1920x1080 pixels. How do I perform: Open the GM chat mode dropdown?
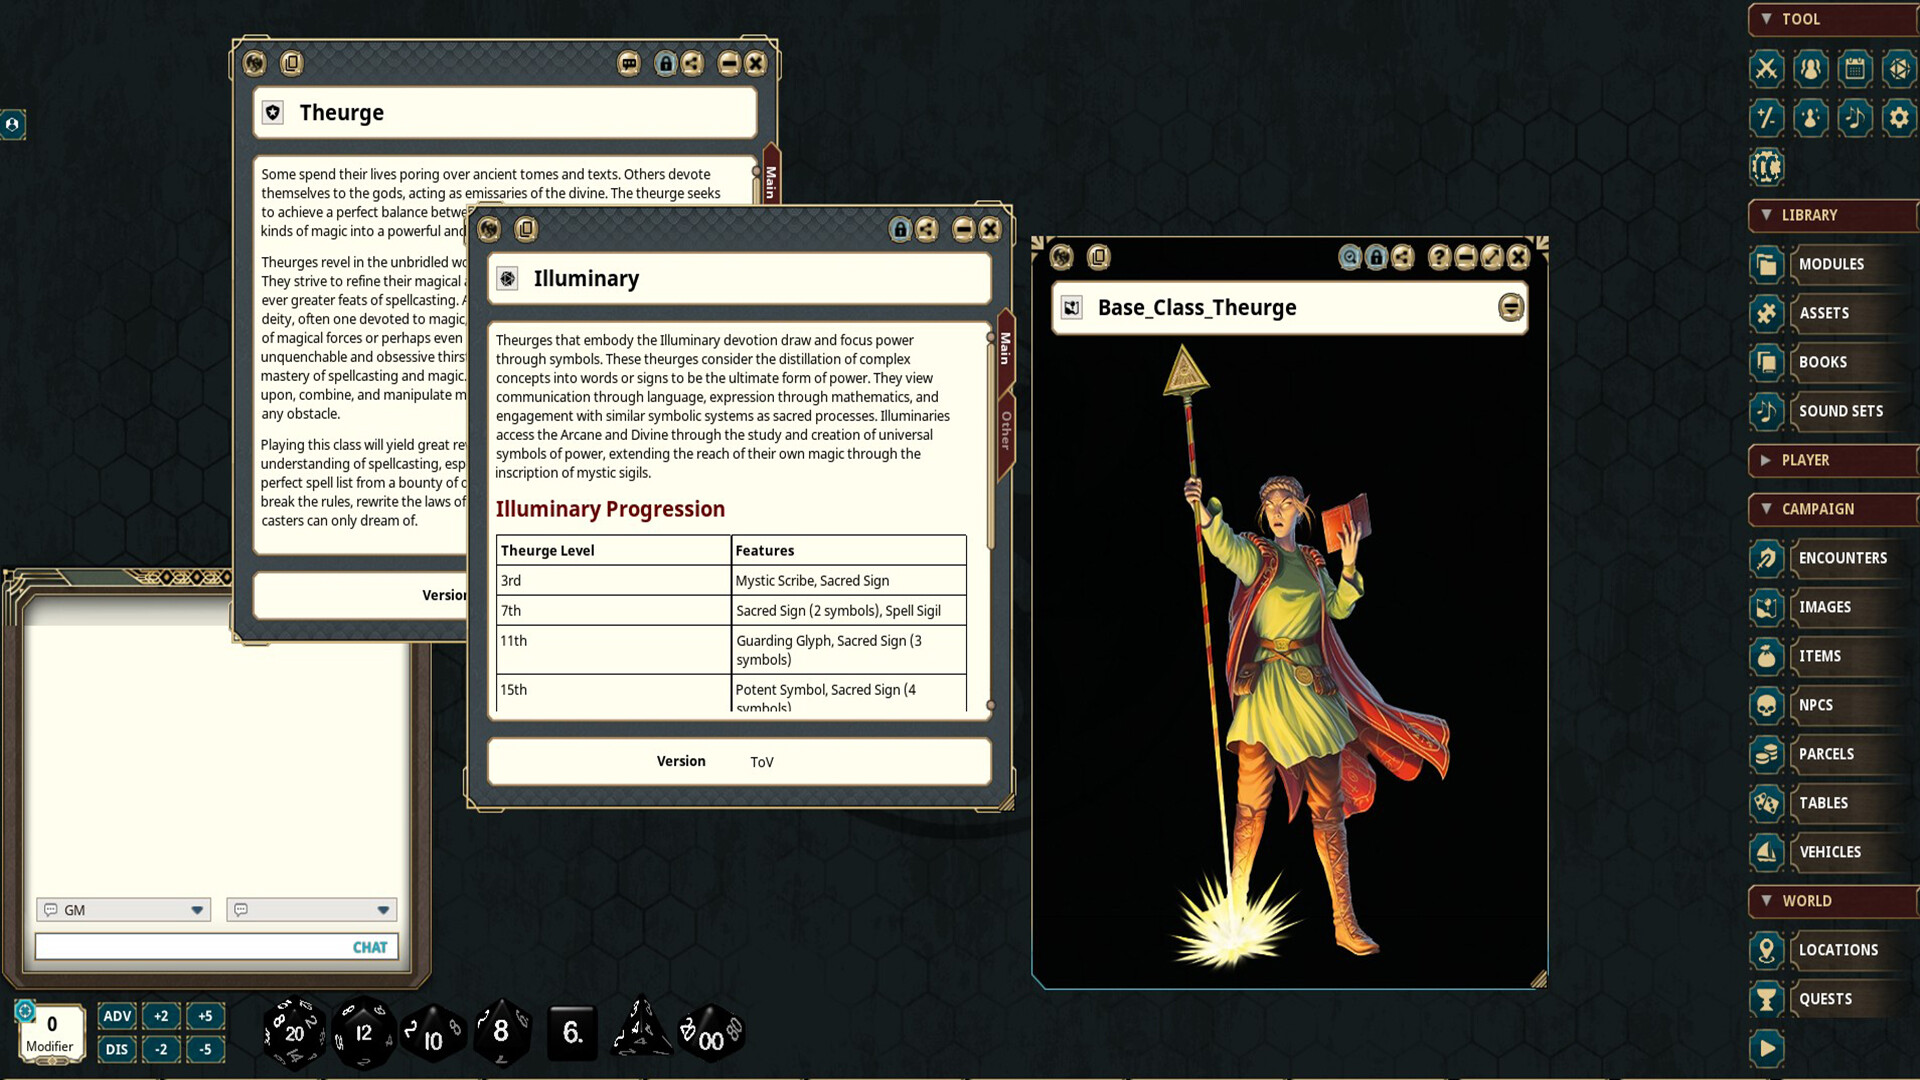coord(196,910)
